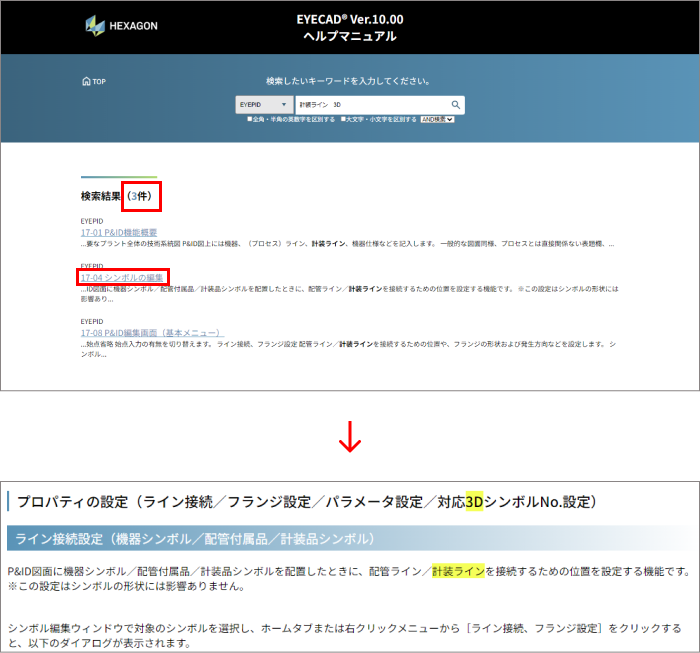The width and height of the screenshot is (700, 653).
Task: Click the highlighted 計装ライン text
Action: [458, 571]
